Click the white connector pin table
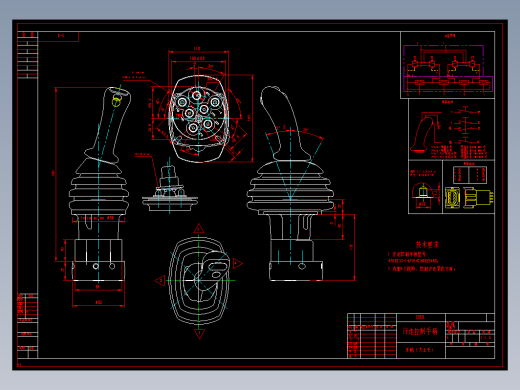The image size is (520, 390). (469, 175)
